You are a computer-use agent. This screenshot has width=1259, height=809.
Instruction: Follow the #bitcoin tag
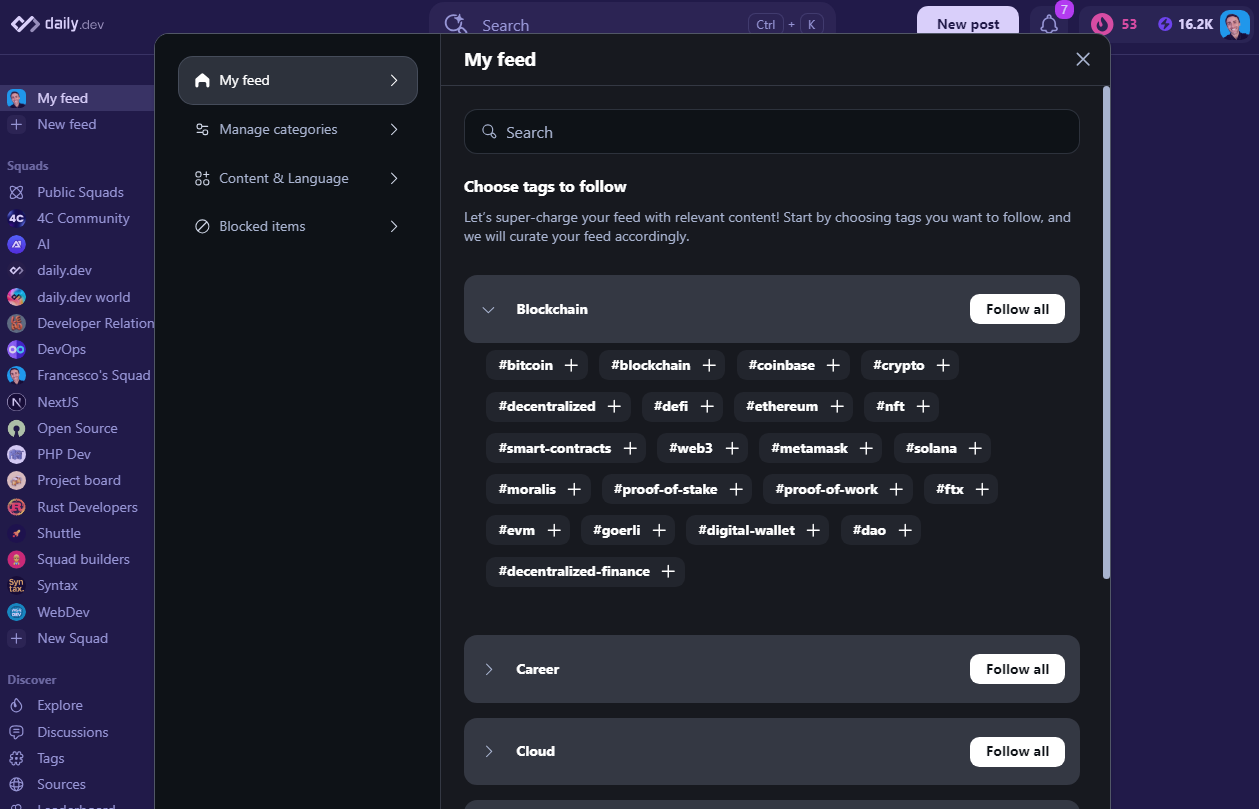coord(537,365)
